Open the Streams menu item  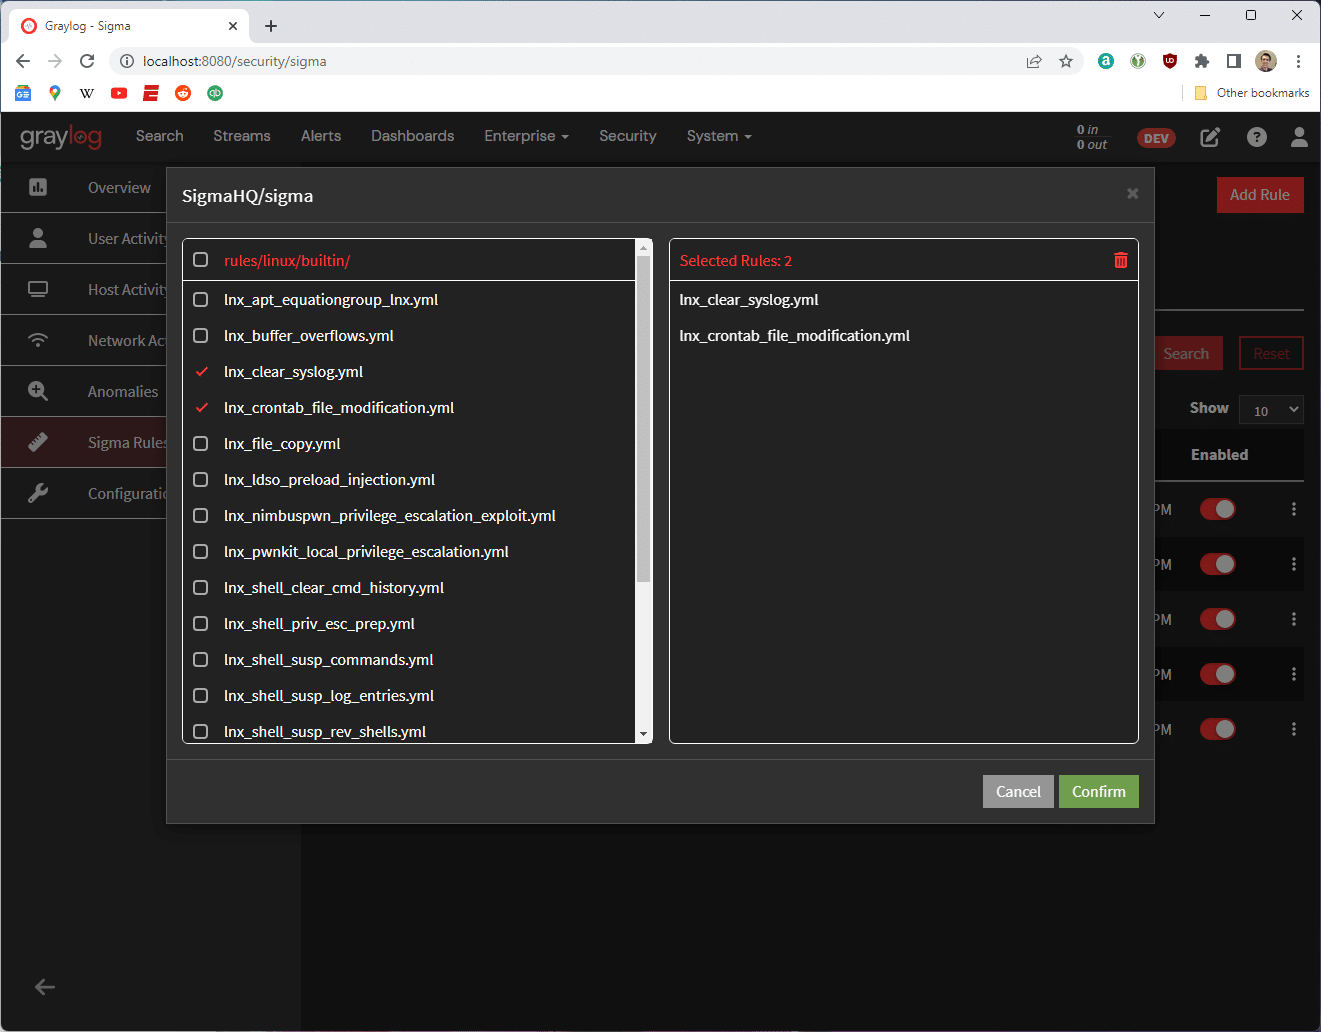241,136
